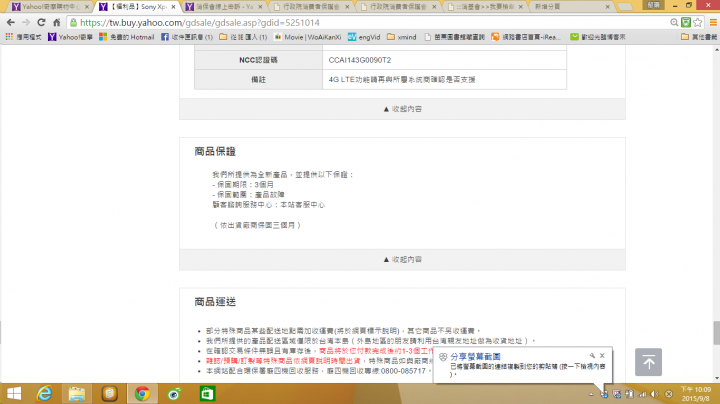Go back to previous page

[11, 22]
